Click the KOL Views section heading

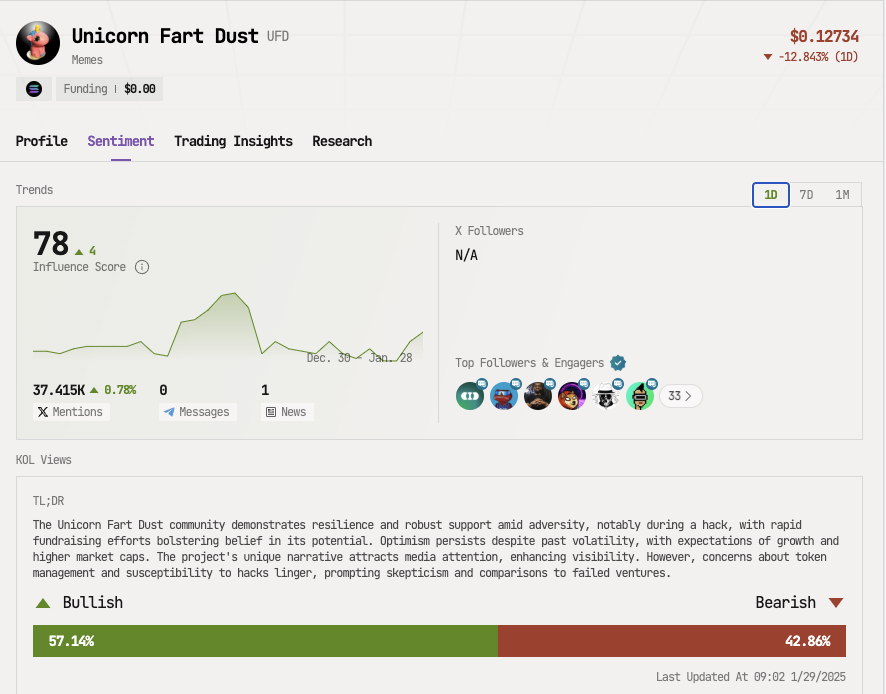[x=44, y=460]
